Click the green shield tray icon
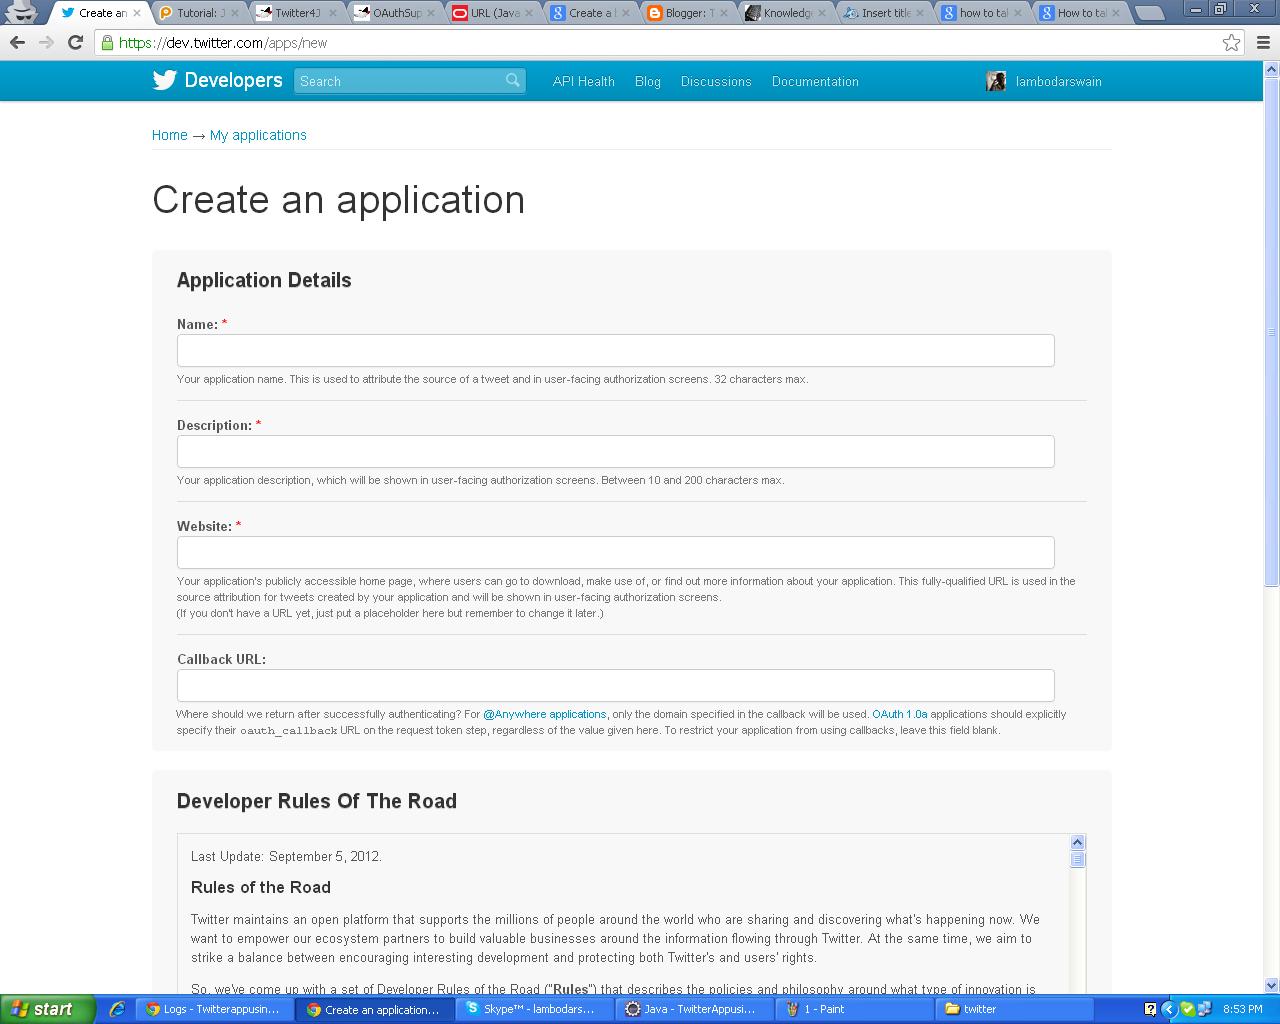 tap(1187, 1009)
